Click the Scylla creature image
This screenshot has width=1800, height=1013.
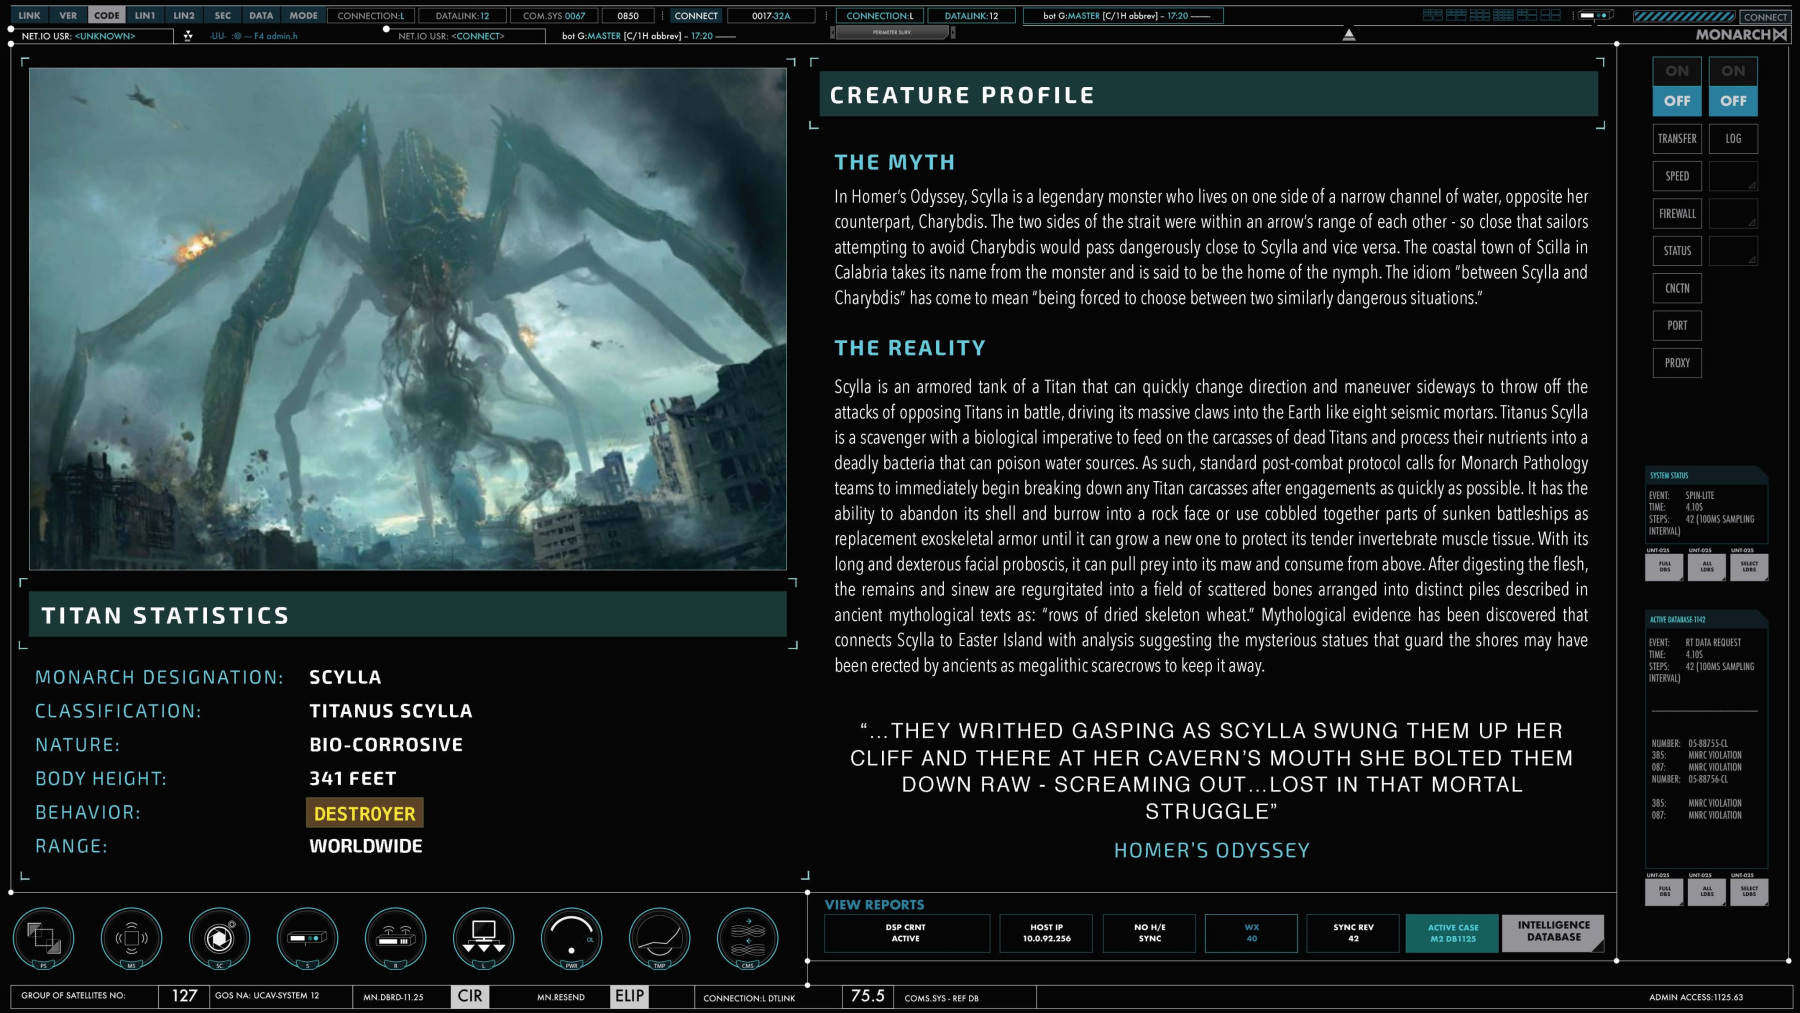click(x=408, y=318)
